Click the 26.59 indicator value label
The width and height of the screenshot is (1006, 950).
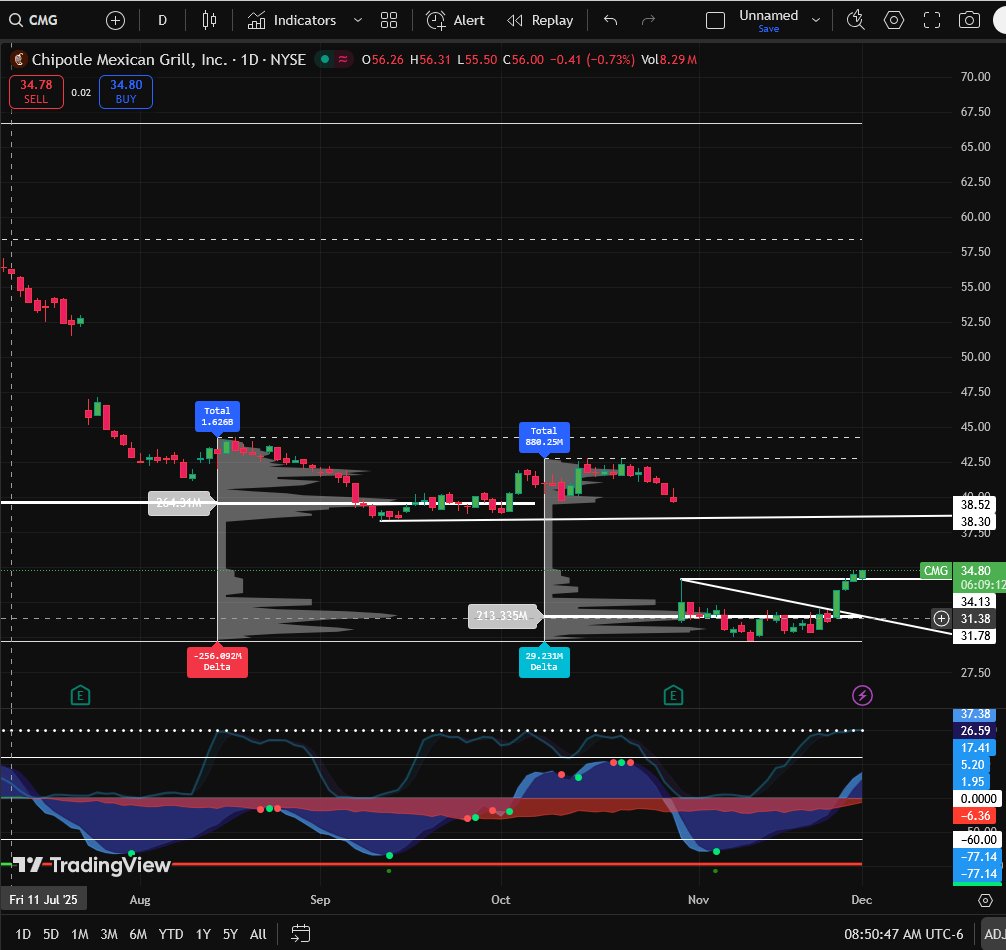(x=975, y=731)
